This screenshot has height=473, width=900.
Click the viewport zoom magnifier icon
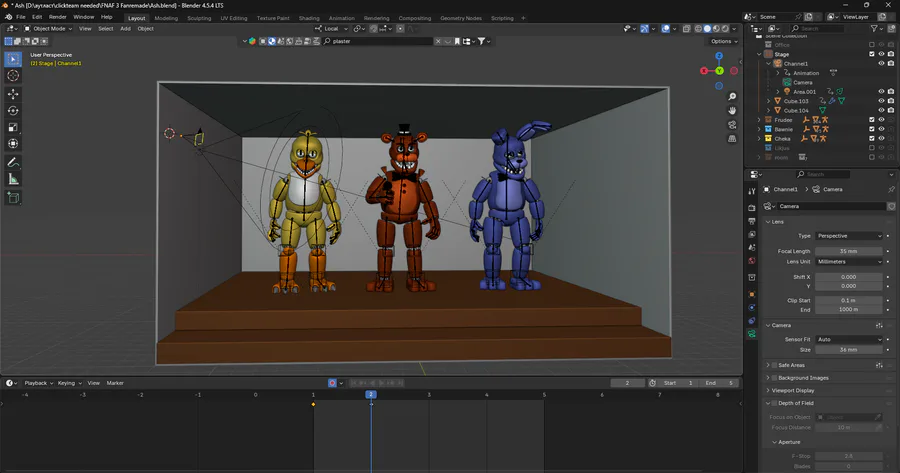732,96
